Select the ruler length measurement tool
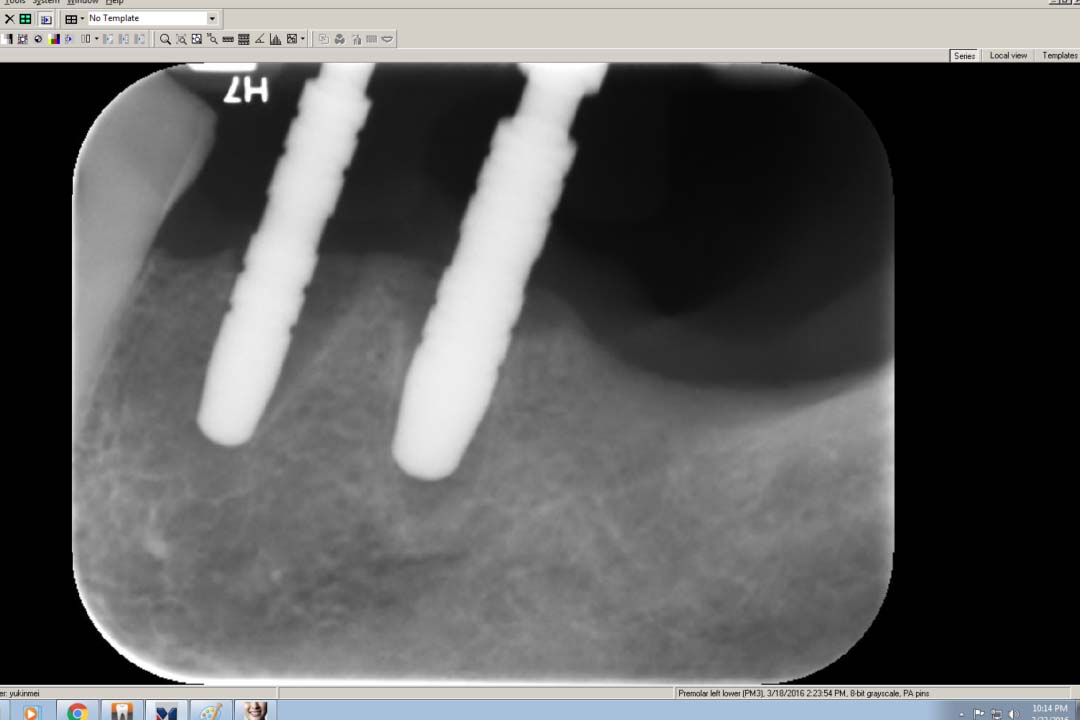Viewport: 1080px width, 720px height. pos(228,39)
